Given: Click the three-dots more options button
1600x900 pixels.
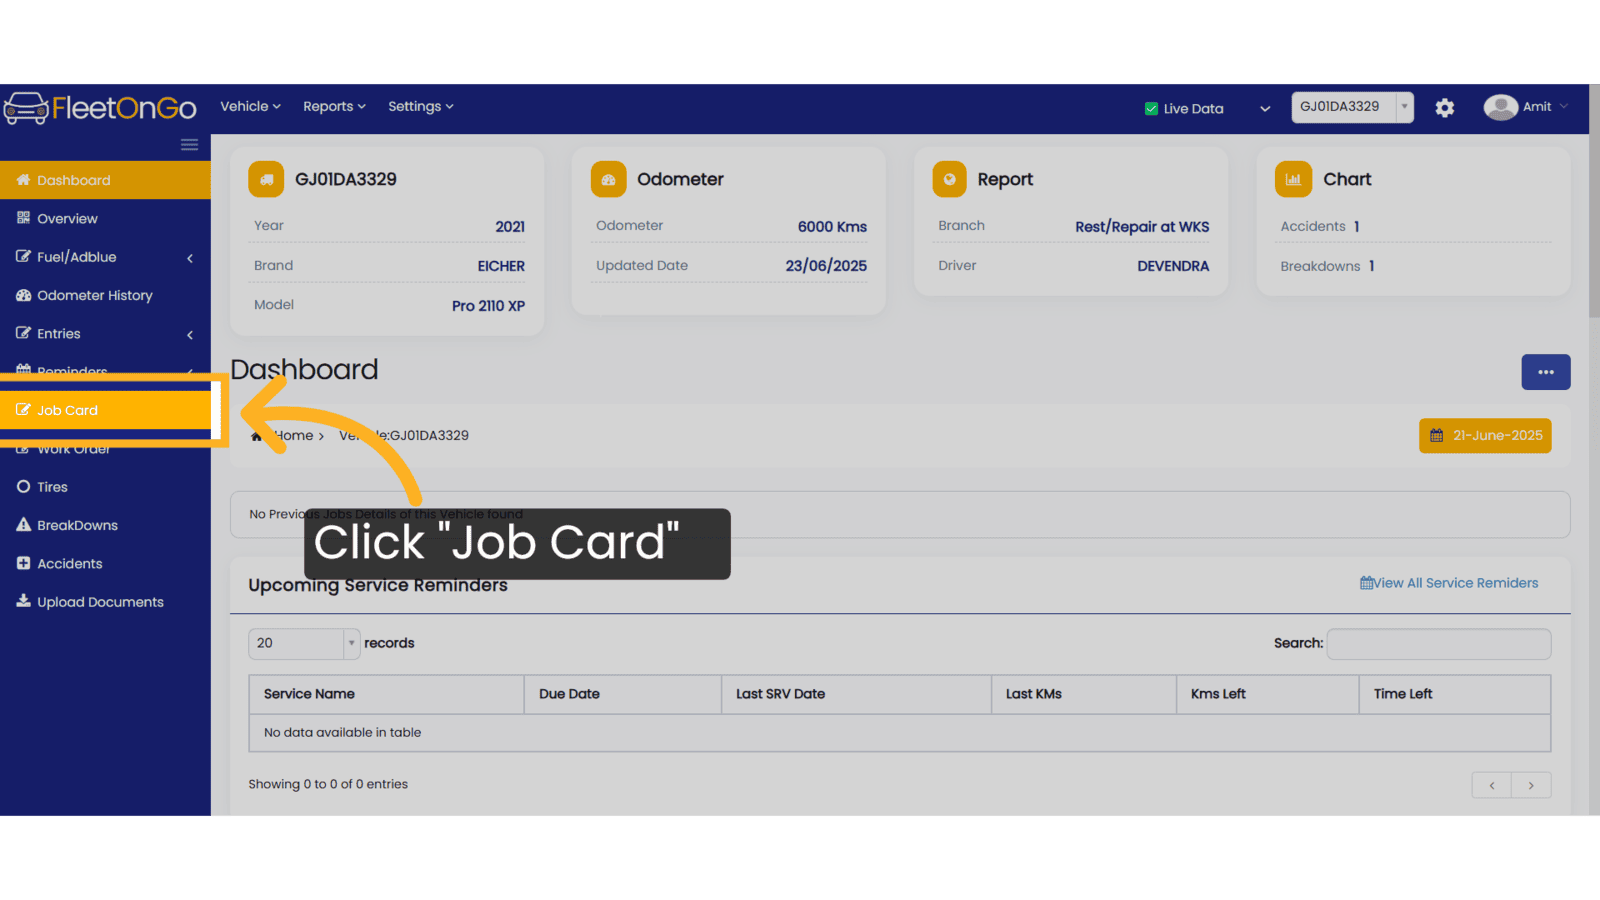Looking at the screenshot, I should coord(1546,372).
